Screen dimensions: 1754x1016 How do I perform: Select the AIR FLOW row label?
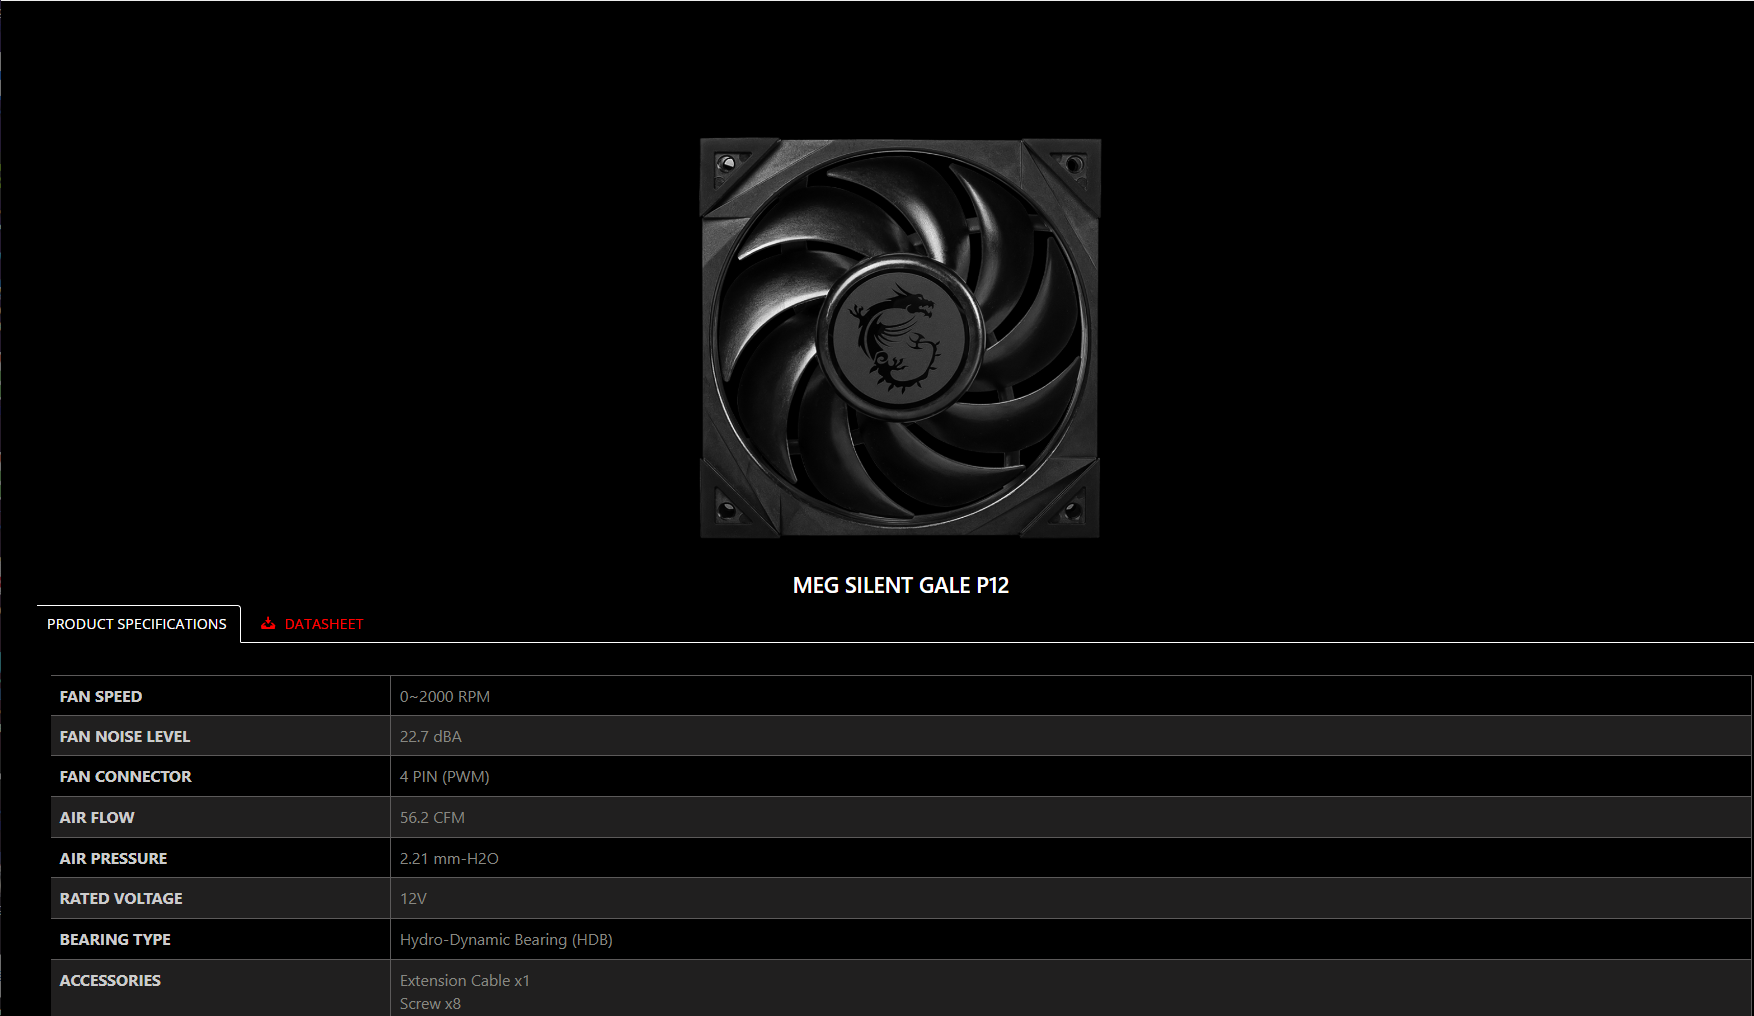click(x=97, y=818)
